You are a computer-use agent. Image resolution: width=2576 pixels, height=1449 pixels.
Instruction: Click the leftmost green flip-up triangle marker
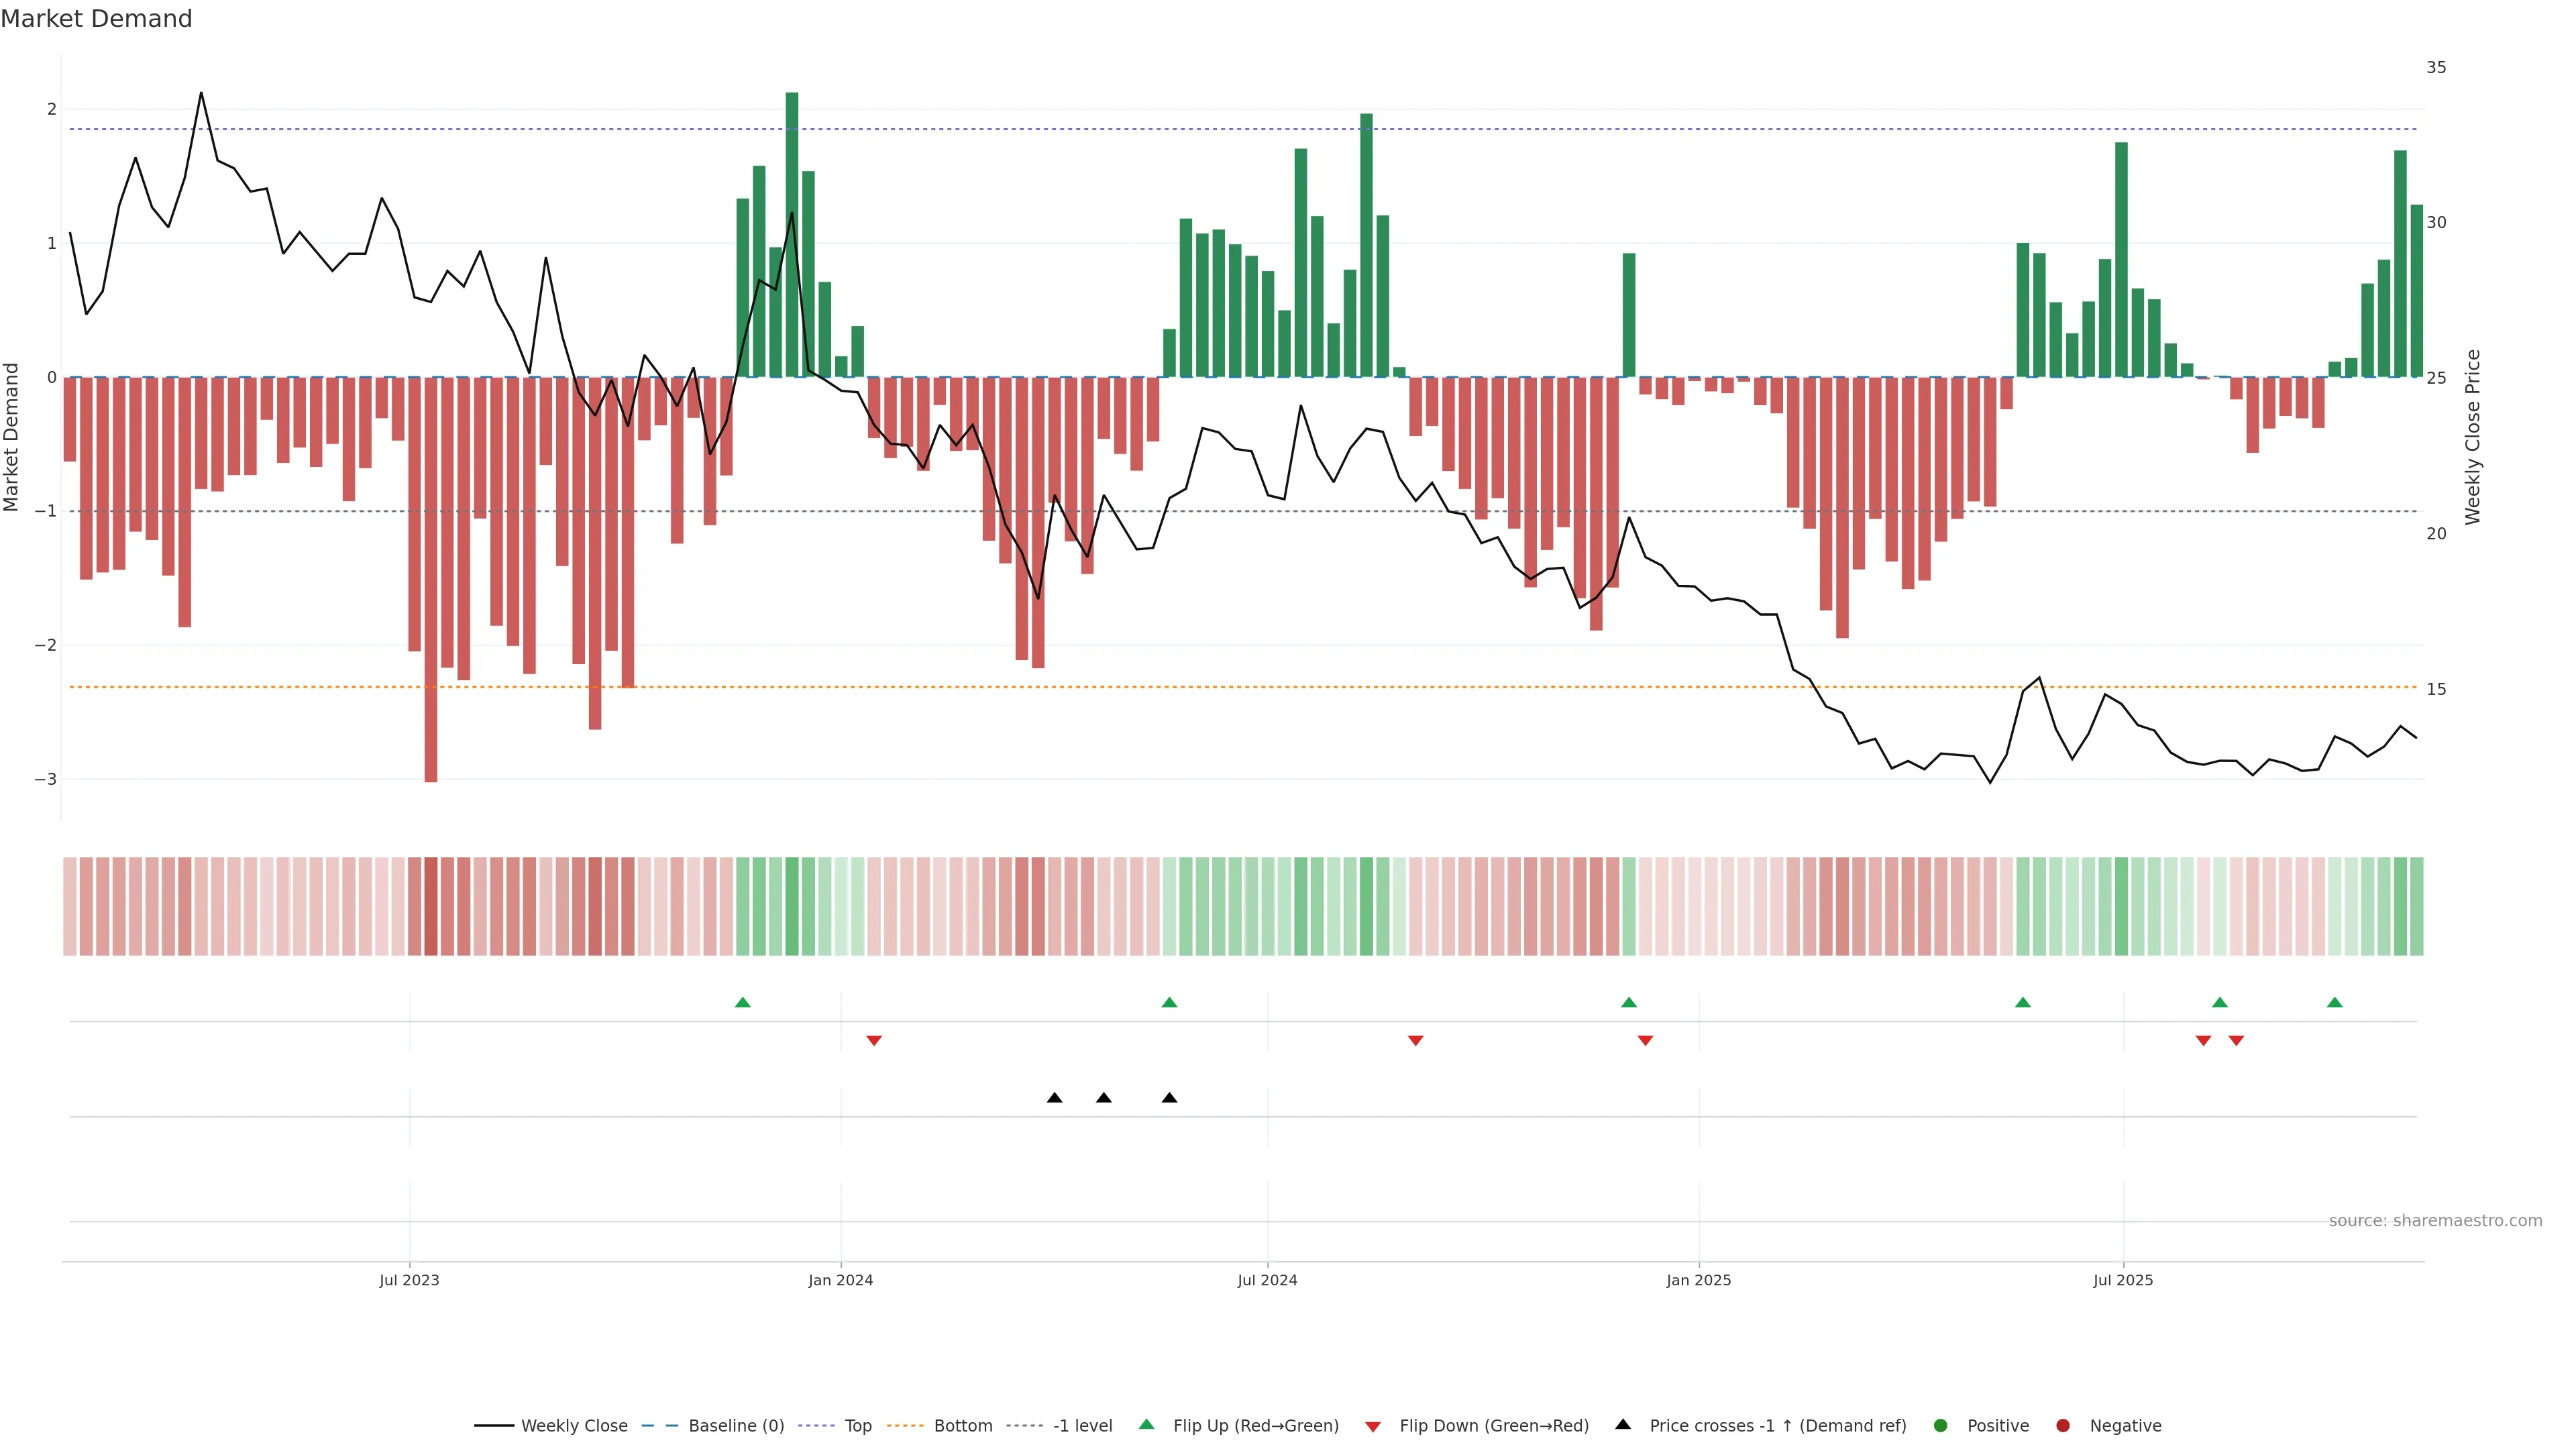pos(742,1003)
